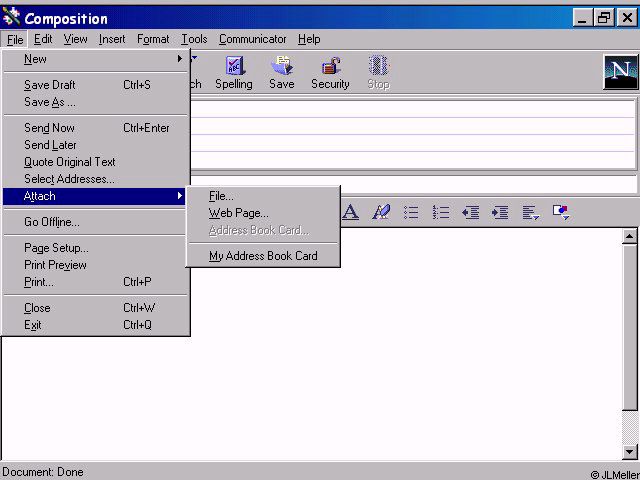Choose Save As from the menu
The height and width of the screenshot is (480, 640).
(x=95, y=102)
